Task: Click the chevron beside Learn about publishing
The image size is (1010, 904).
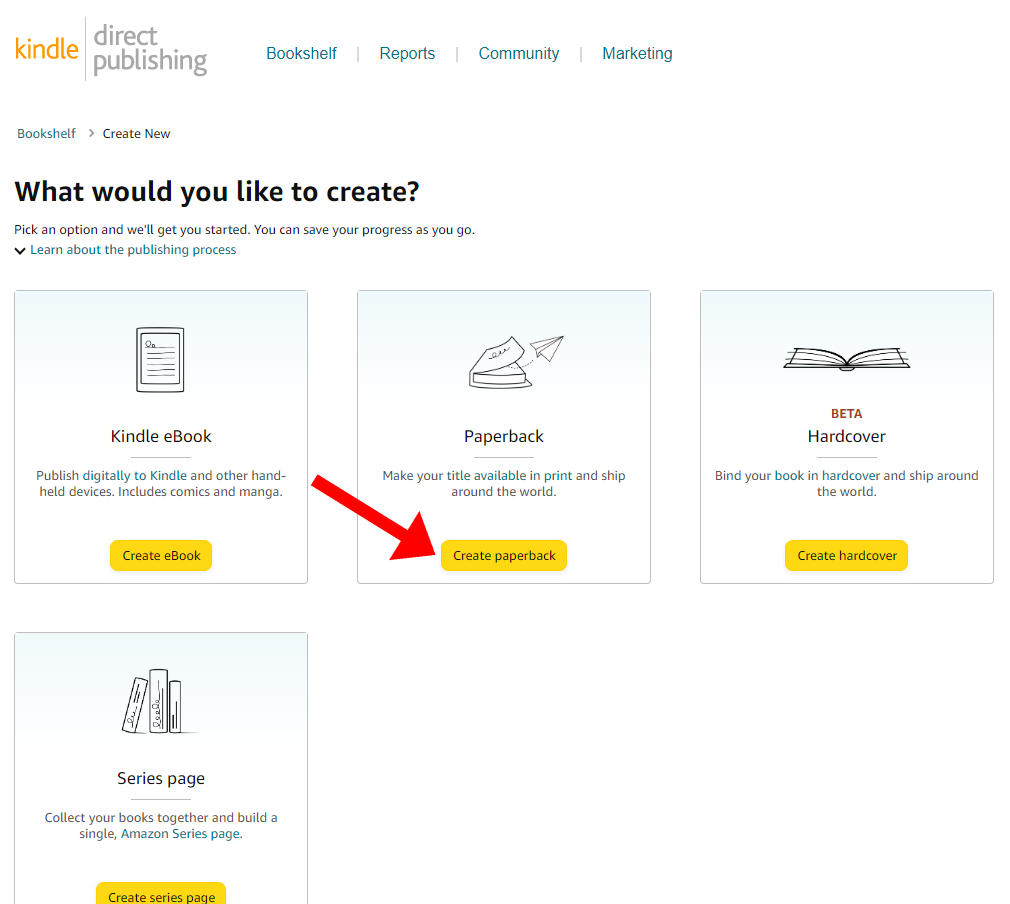Action: [20, 251]
